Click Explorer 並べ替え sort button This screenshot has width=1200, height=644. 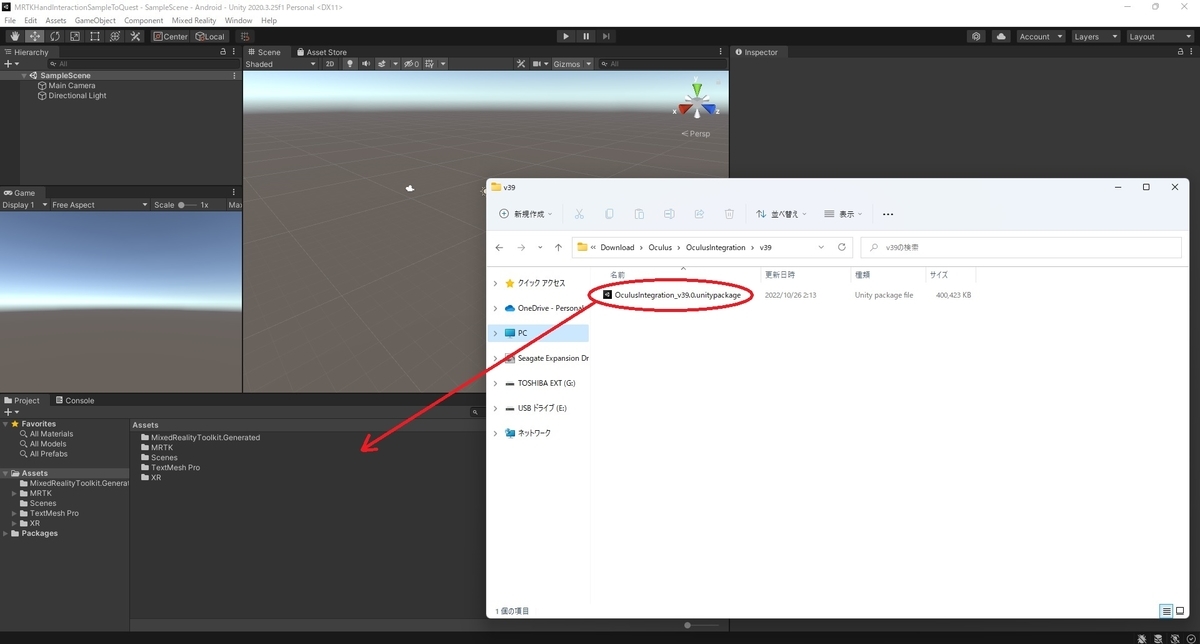click(781, 214)
